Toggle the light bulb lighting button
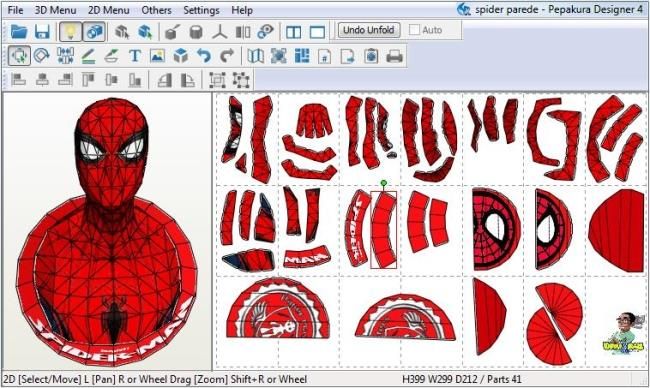650x388 pixels. [70, 32]
